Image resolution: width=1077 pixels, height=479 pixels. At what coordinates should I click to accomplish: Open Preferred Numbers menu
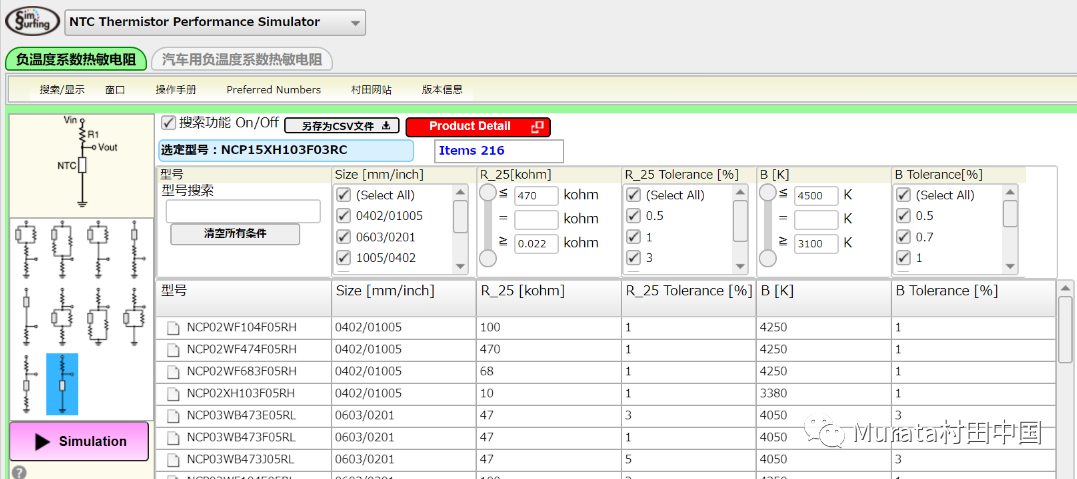[x=273, y=90]
